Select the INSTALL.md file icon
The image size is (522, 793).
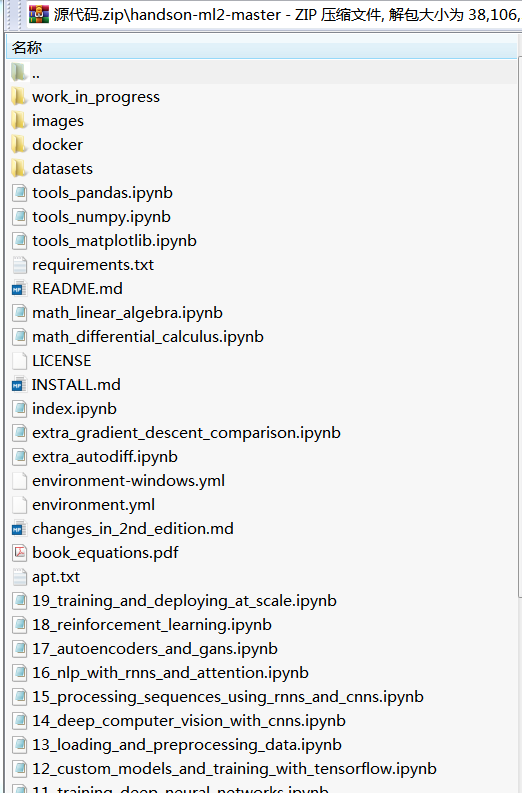click(x=19, y=385)
